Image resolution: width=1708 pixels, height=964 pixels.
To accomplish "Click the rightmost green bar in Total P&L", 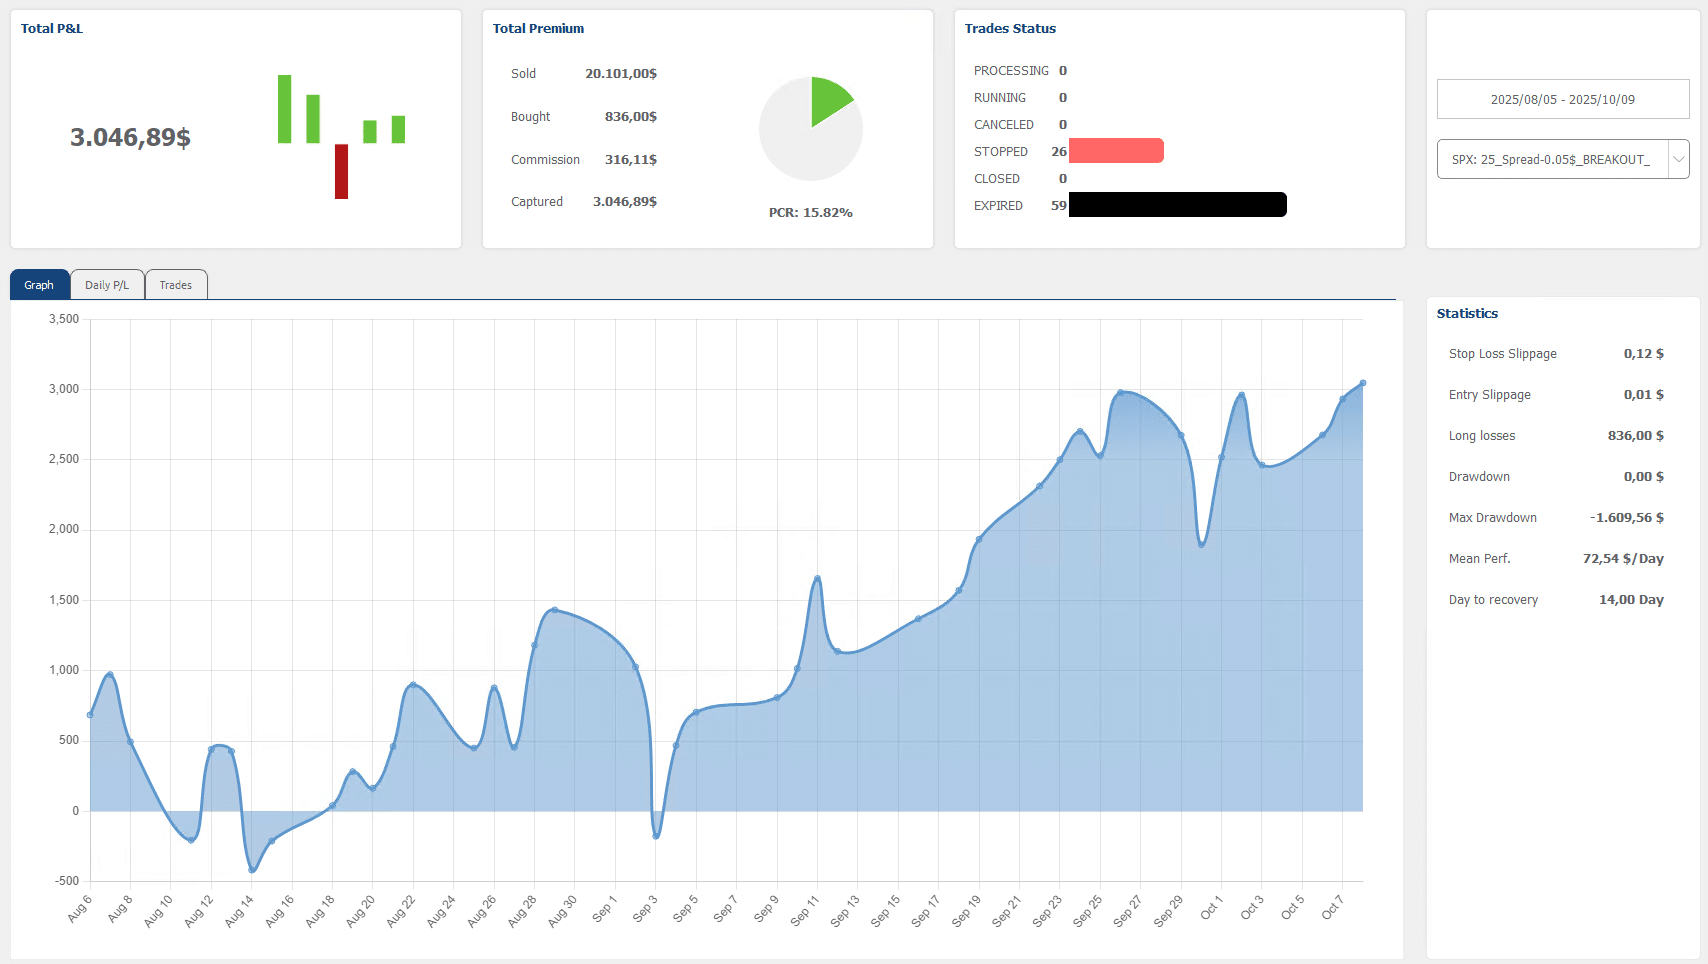I will click(398, 129).
